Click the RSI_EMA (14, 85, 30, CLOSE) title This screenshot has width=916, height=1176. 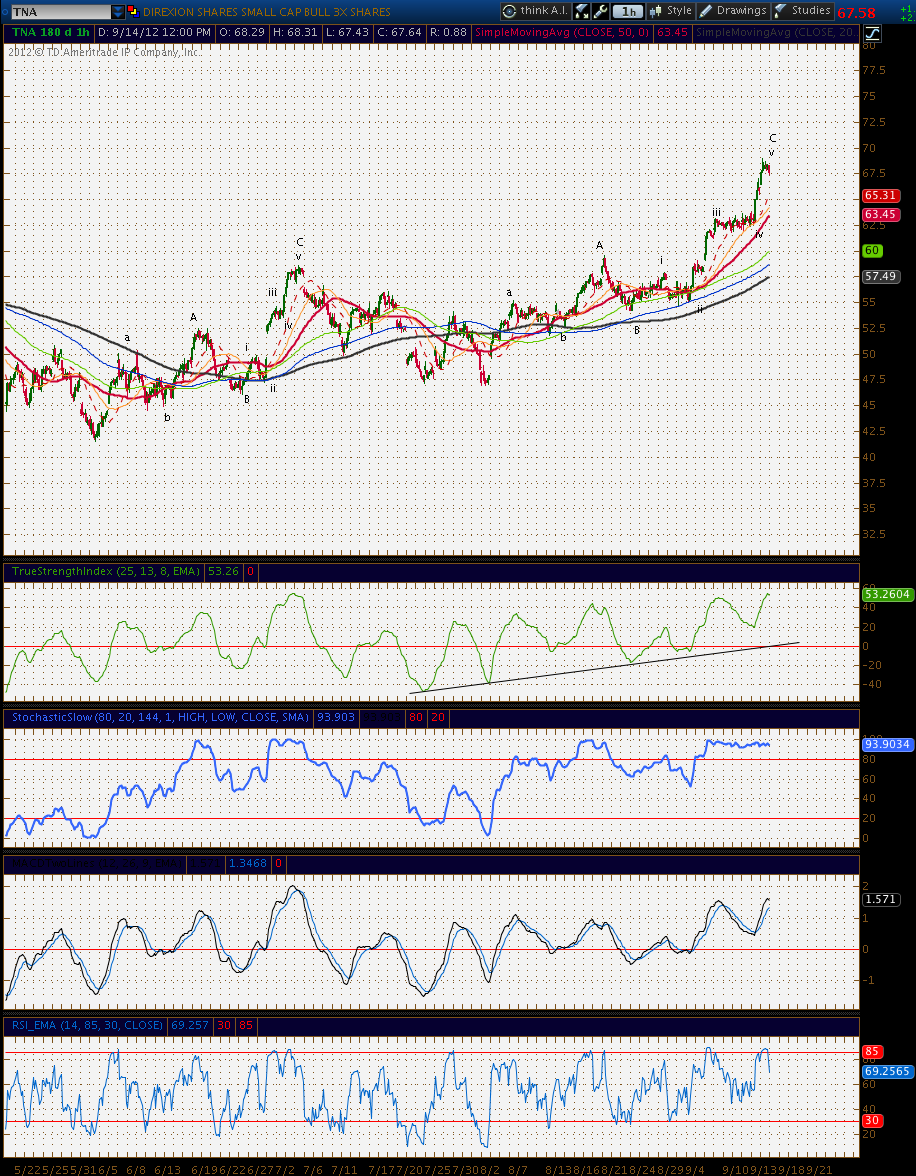pos(87,1024)
